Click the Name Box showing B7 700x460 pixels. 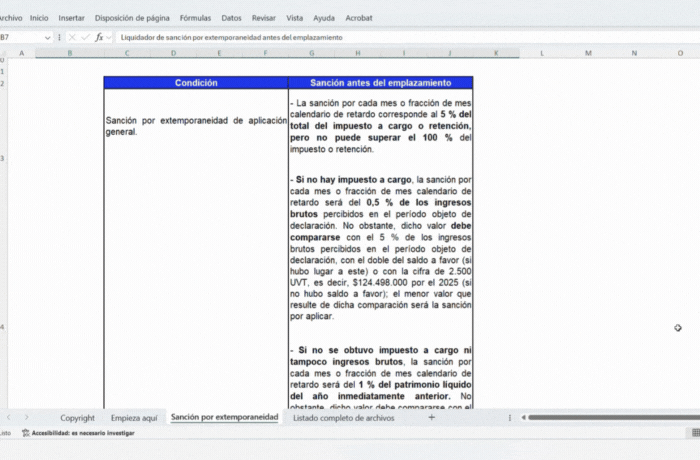(x=20, y=38)
